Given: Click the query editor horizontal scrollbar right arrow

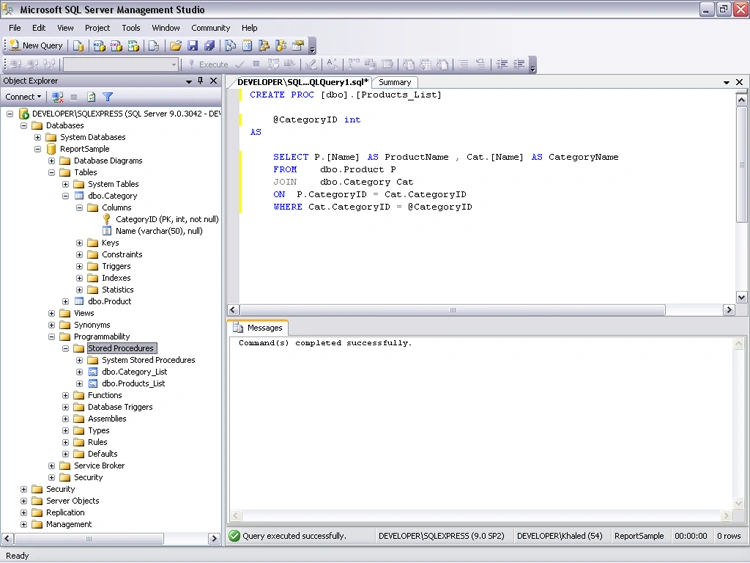Looking at the screenshot, I should pos(728,310).
